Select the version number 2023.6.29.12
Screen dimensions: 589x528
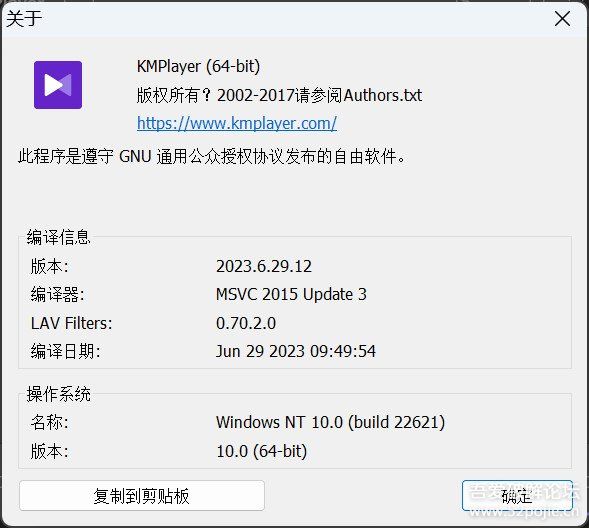(264, 267)
